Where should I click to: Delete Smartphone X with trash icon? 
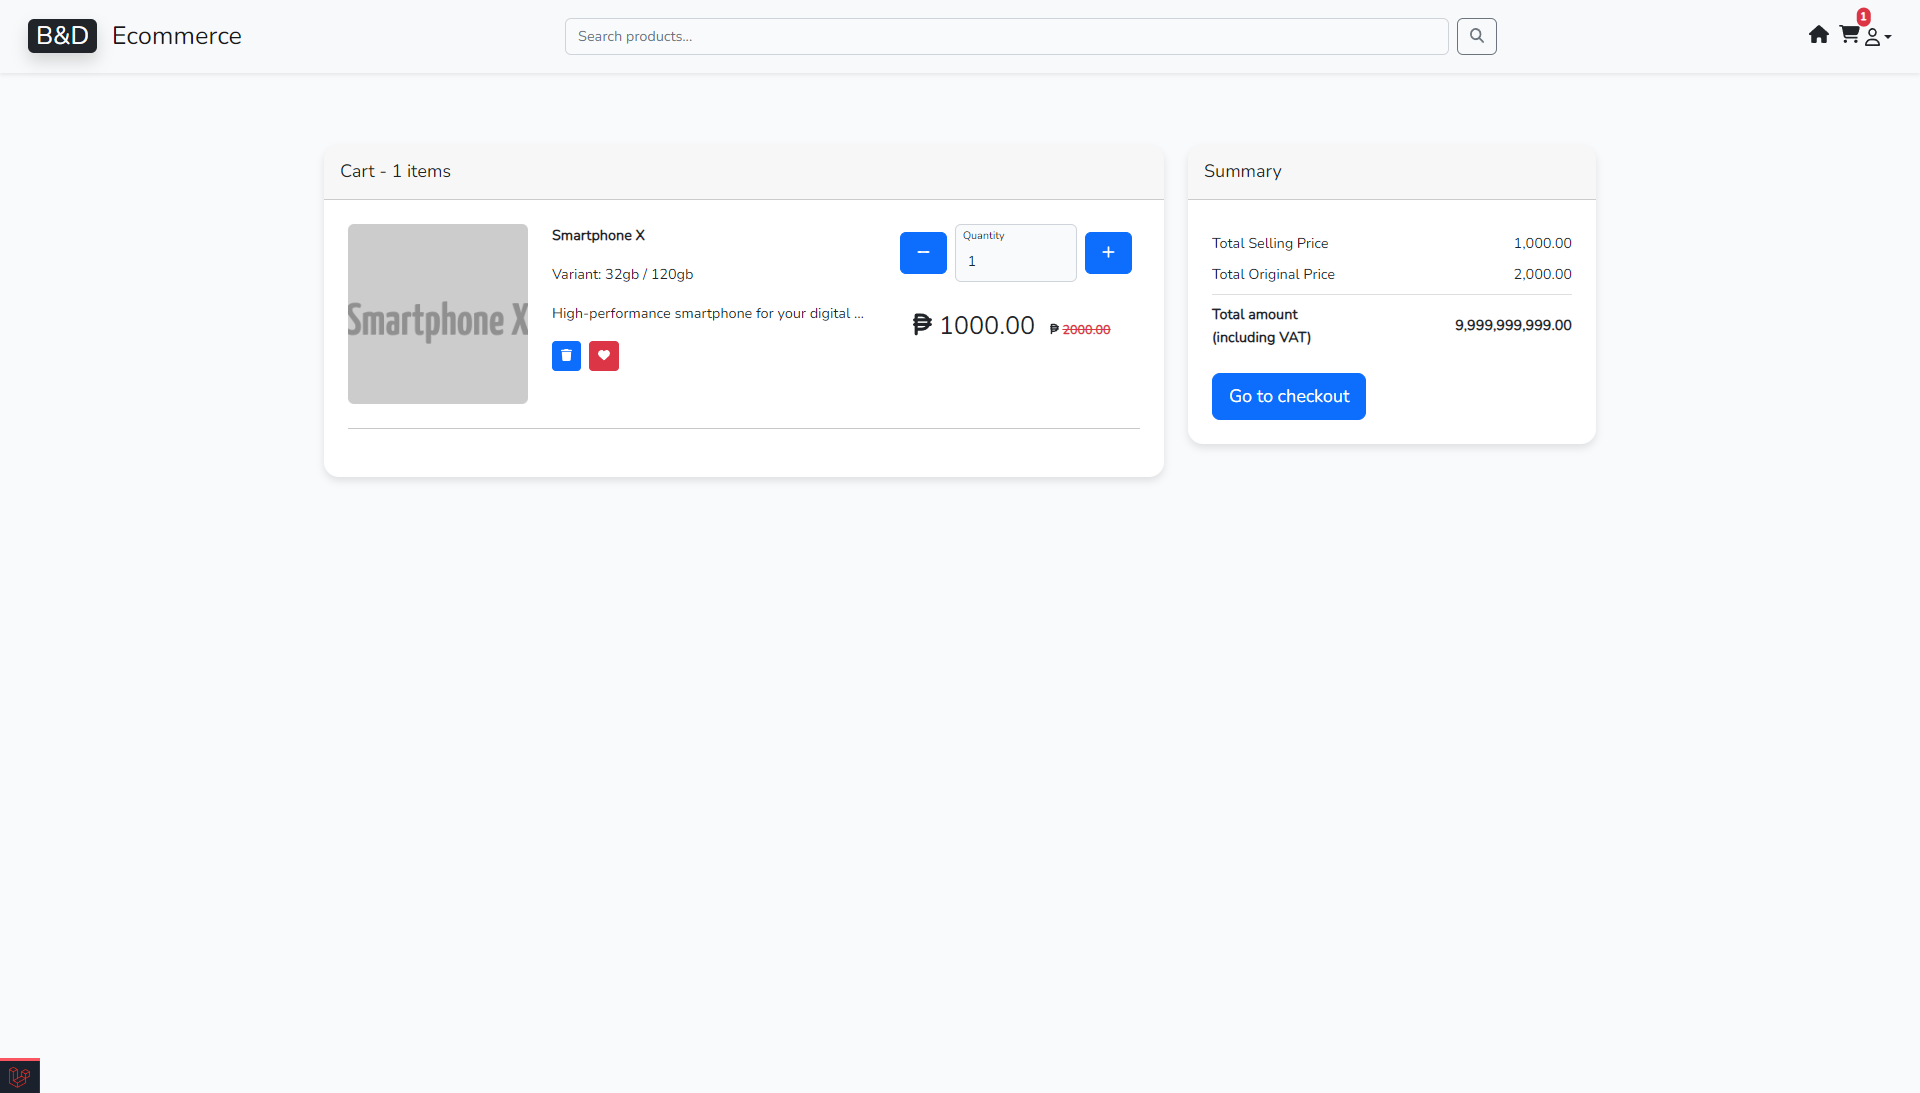pos(566,356)
